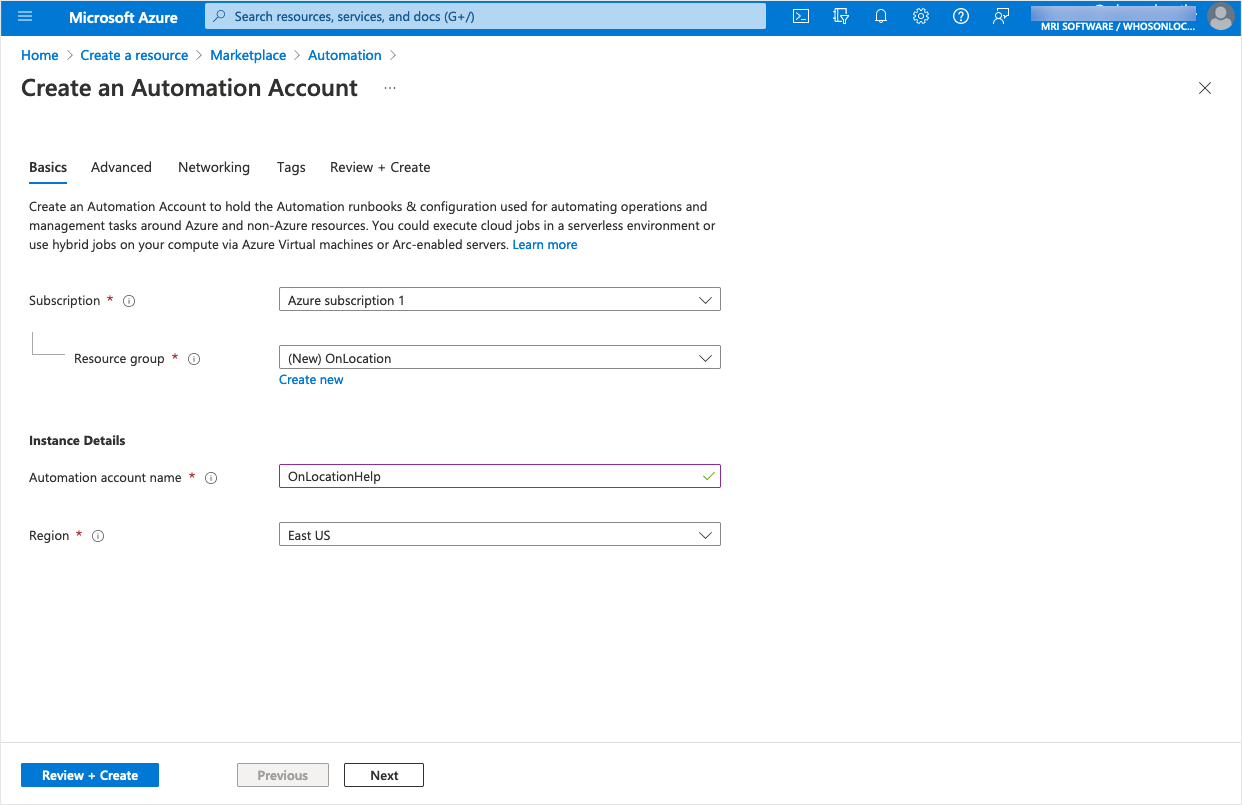Click the Create an Automation Account title
This screenshot has width=1242, height=805.
189,88
